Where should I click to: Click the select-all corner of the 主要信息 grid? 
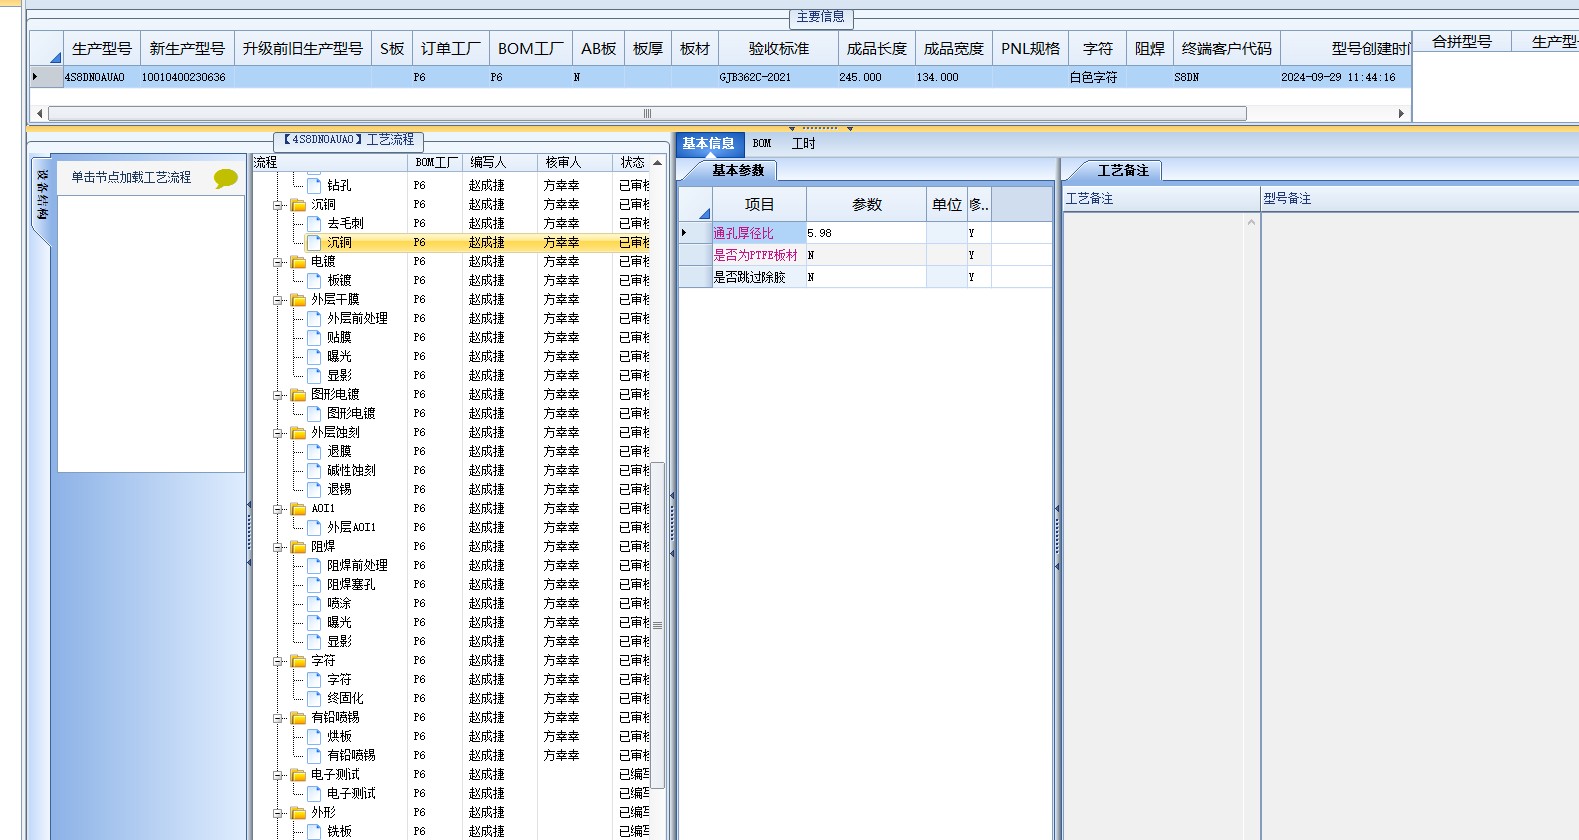pyautogui.click(x=47, y=48)
